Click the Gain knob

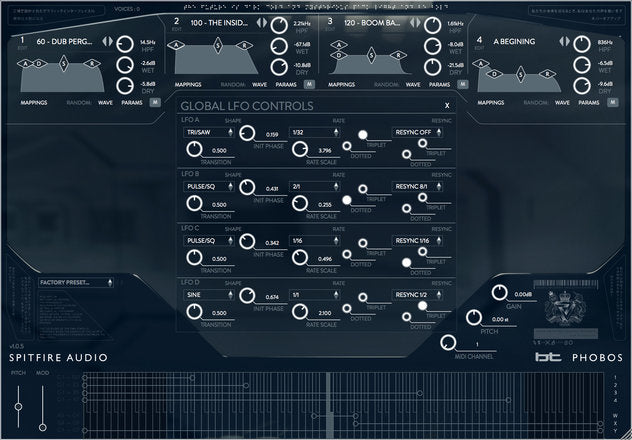(499, 294)
